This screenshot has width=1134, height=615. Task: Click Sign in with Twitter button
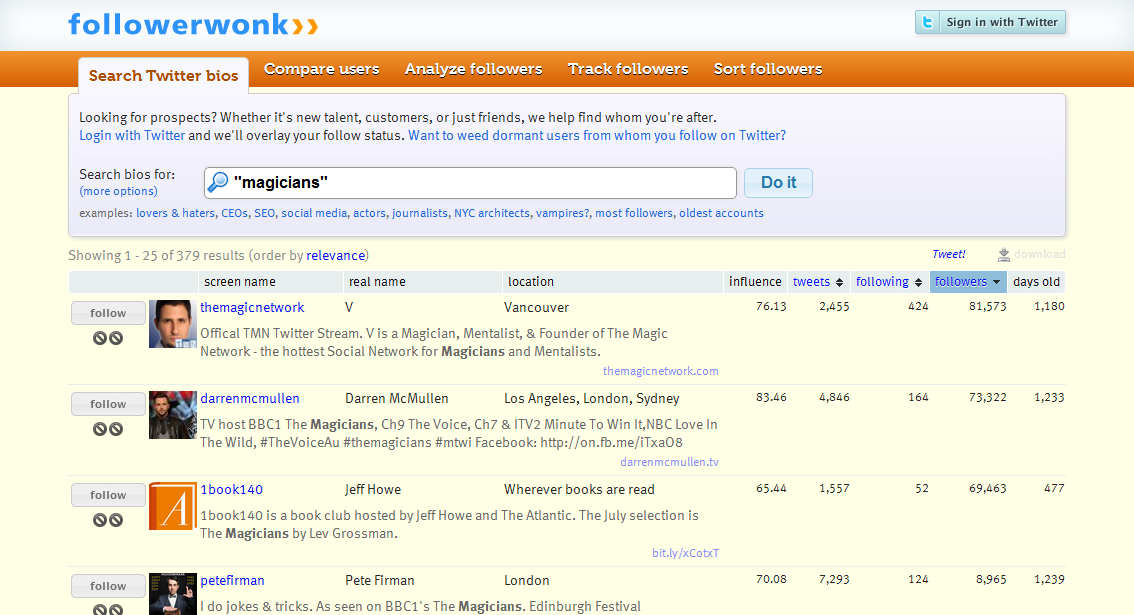click(x=990, y=22)
